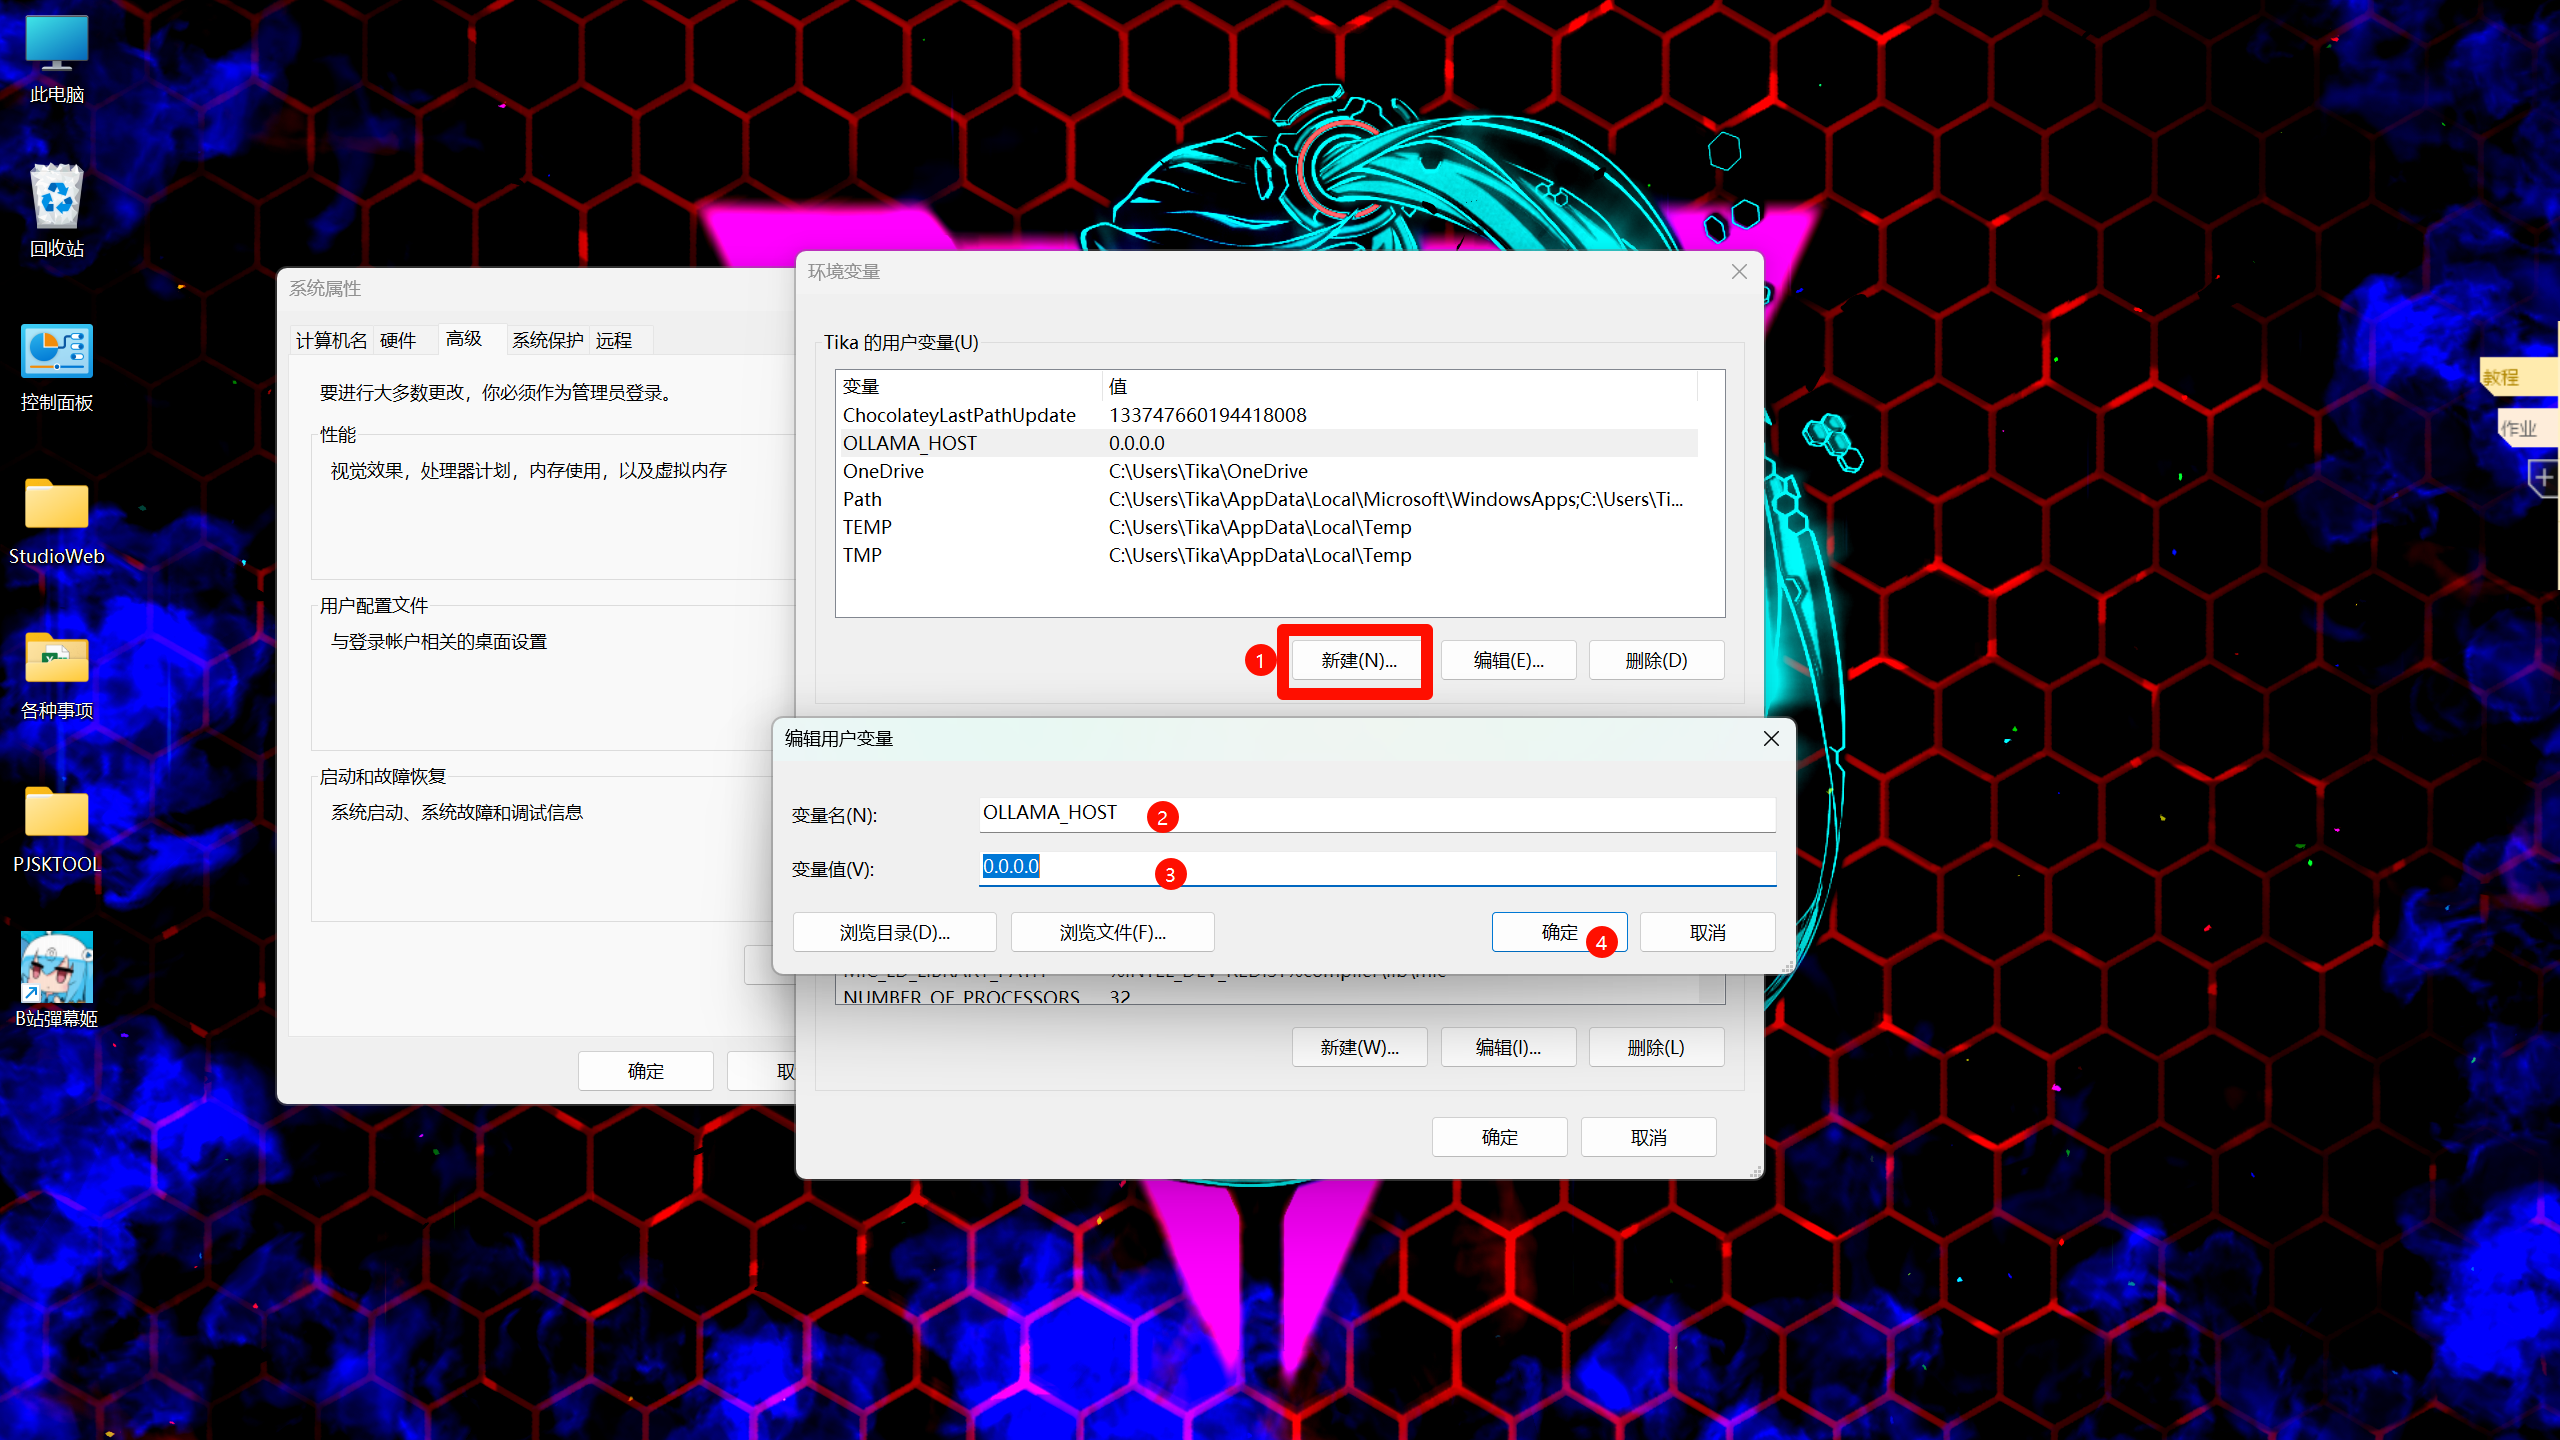The height and width of the screenshot is (1440, 2560).
Task: Click 浏览文件(F)... button
Action: (1112, 932)
